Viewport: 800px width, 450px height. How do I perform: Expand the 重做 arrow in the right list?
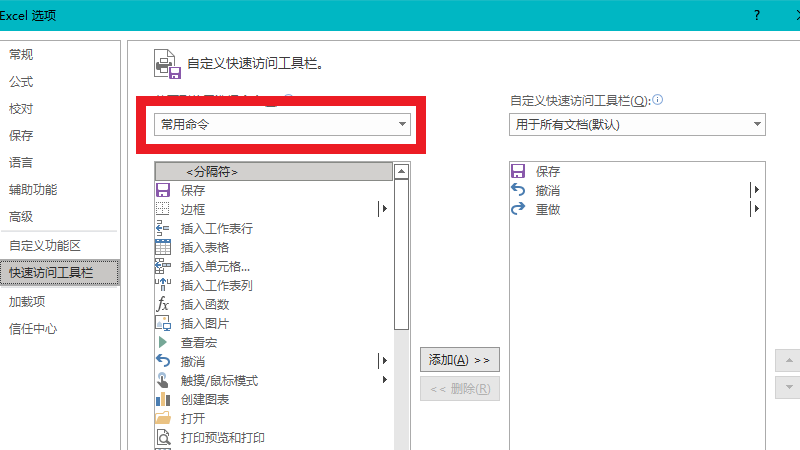756,209
